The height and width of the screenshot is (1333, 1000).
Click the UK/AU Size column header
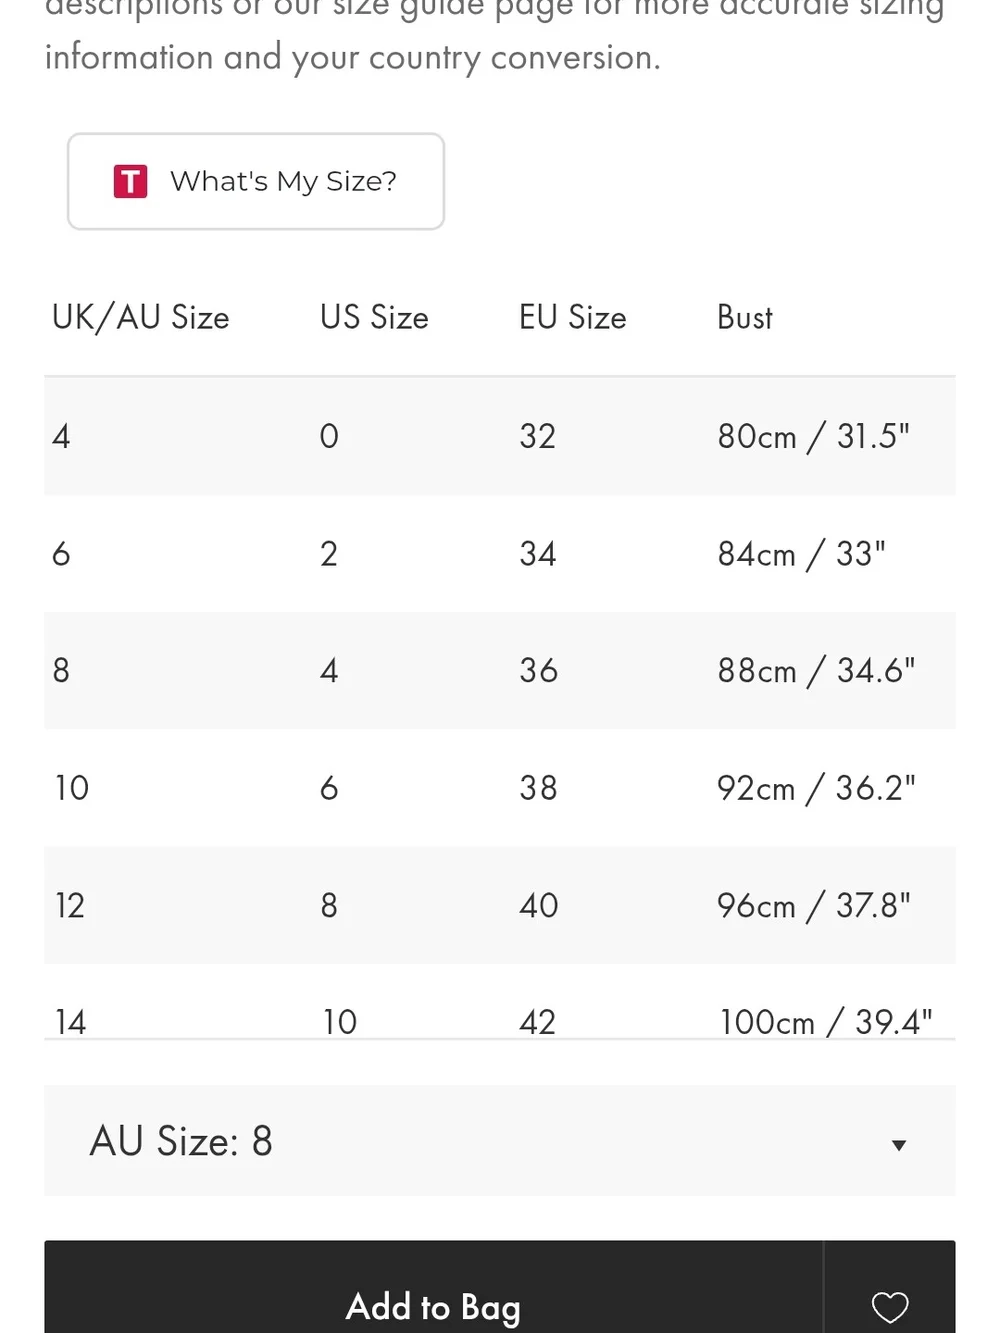pos(141,318)
